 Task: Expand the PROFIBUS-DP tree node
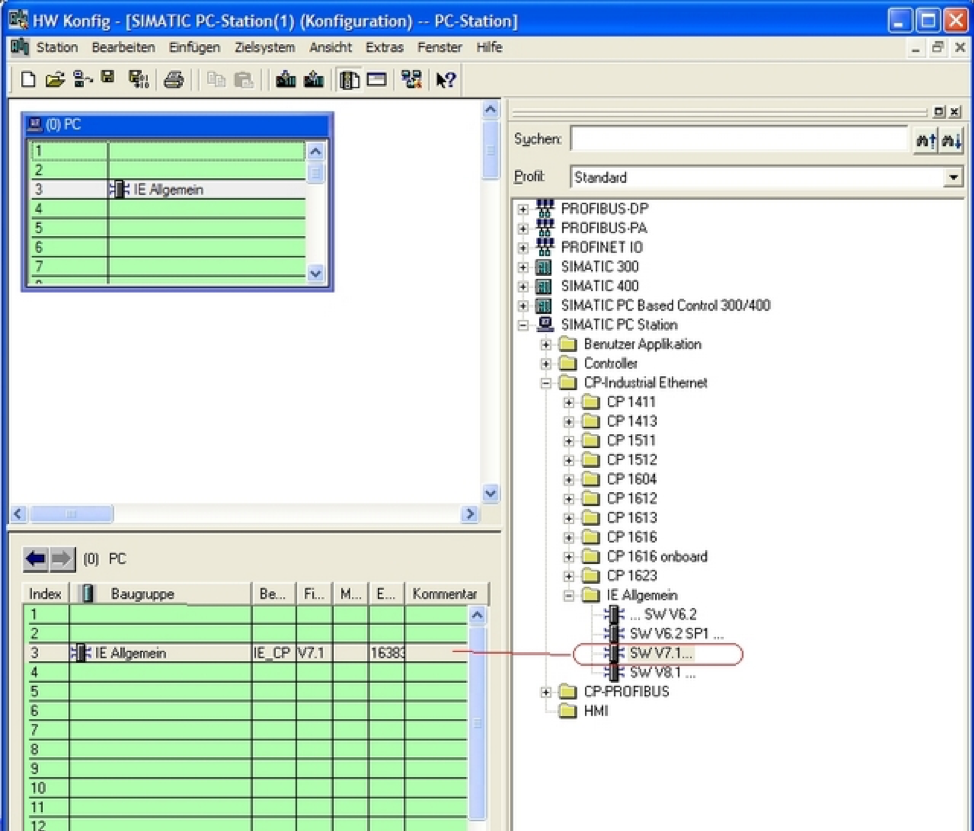coord(523,209)
